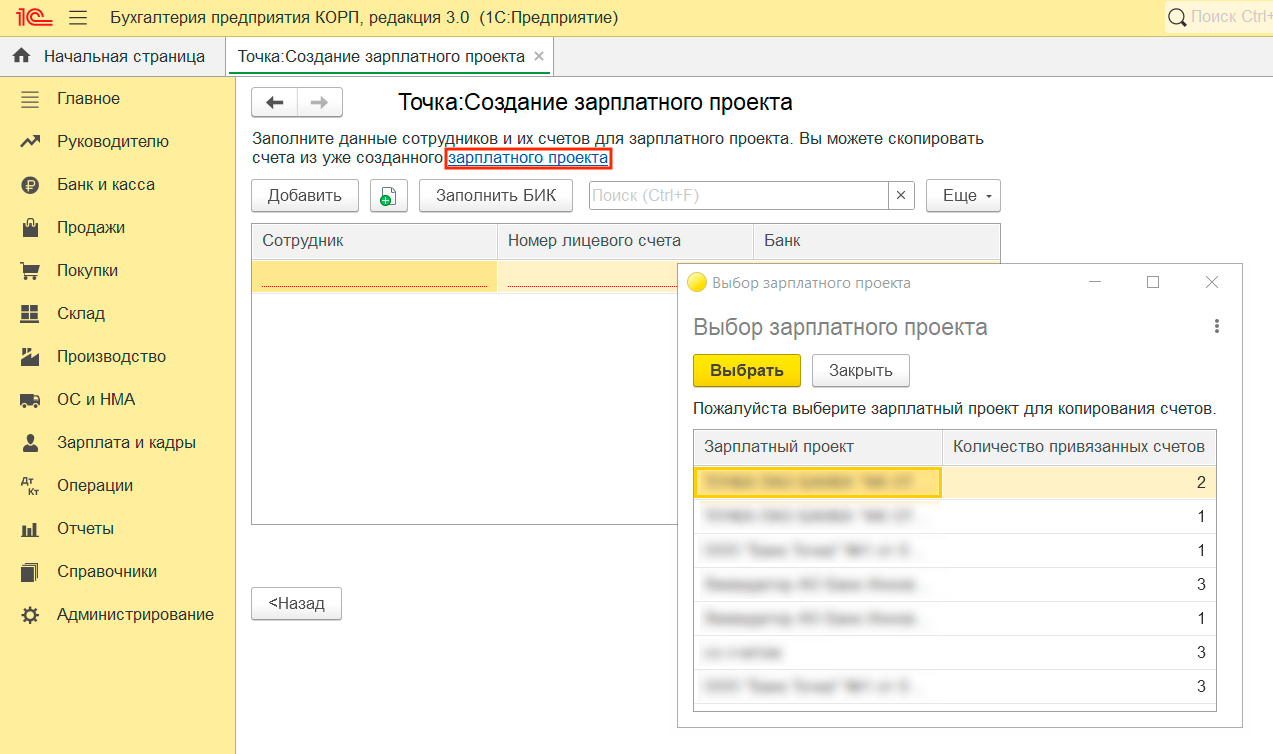Open three-dot menu in dialog
This screenshot has height=754, width=1273.
click(1216, 326)
